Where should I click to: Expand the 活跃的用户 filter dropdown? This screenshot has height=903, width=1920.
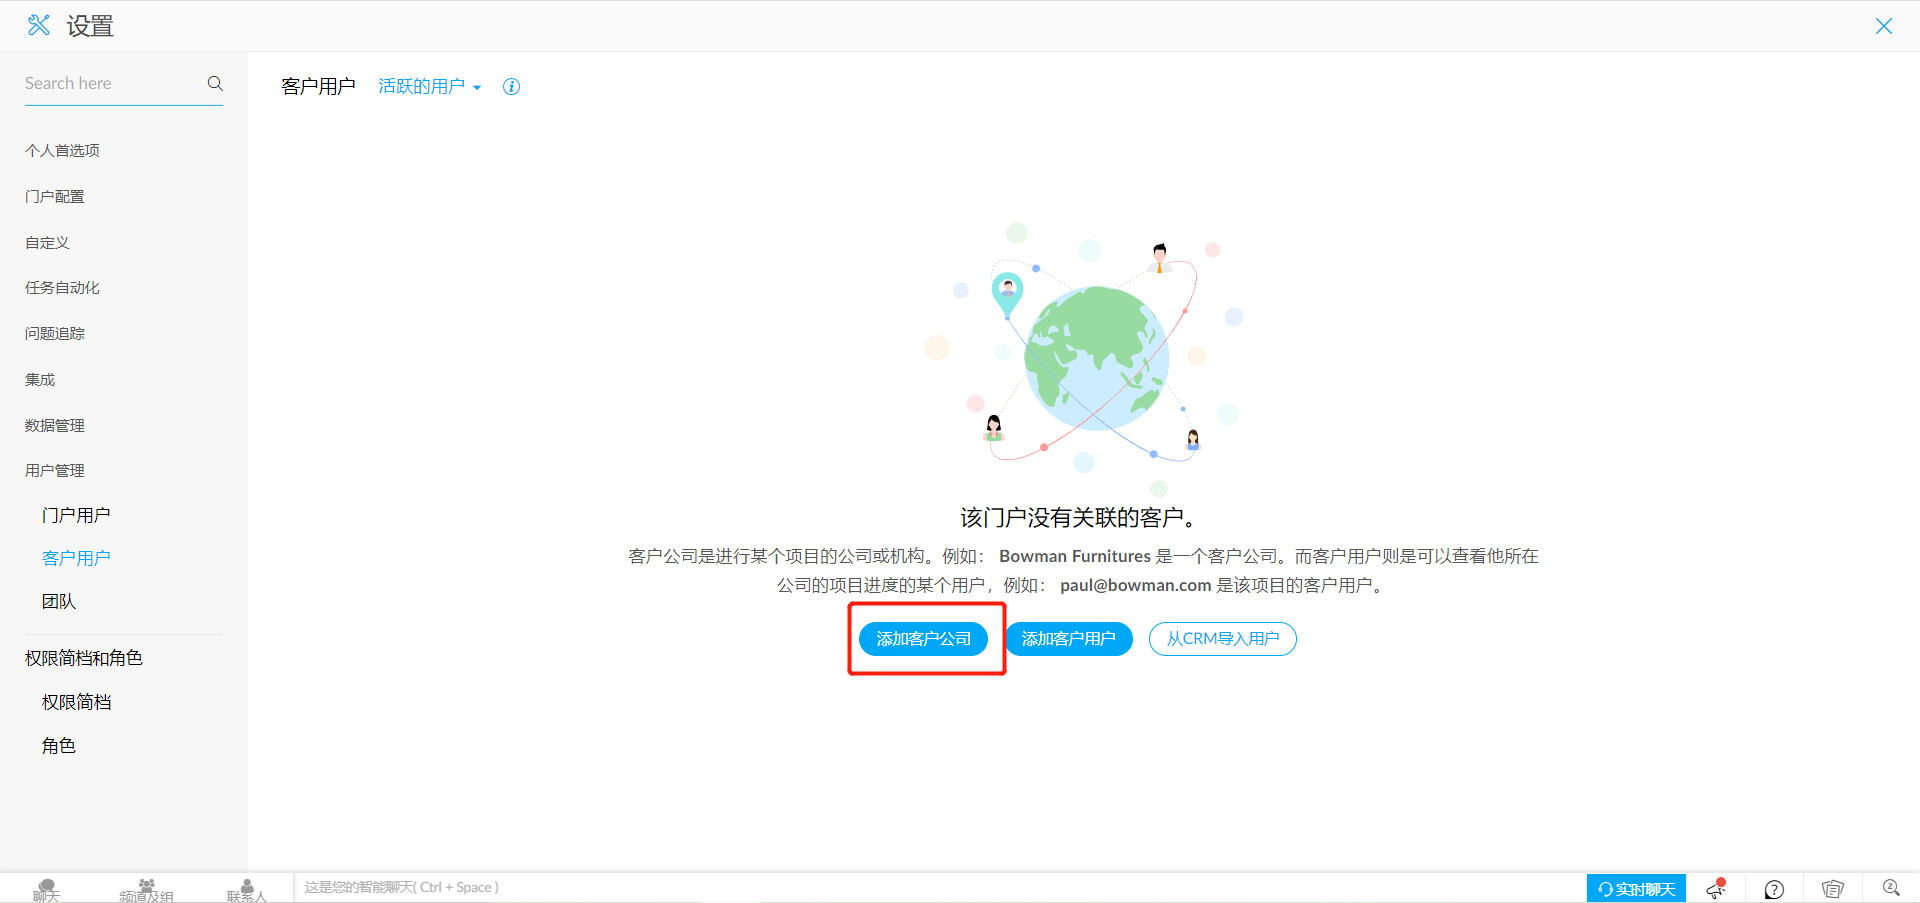pos(429,87)
